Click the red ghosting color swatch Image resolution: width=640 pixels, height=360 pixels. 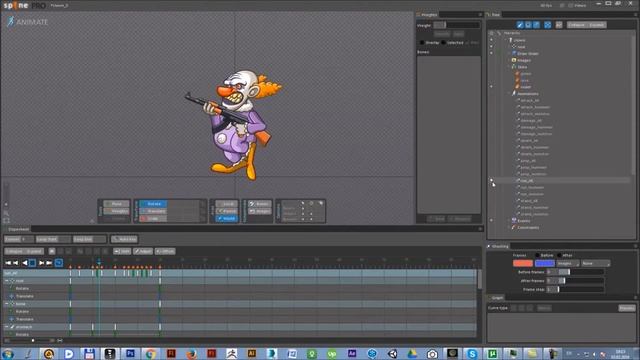point(523,263)
